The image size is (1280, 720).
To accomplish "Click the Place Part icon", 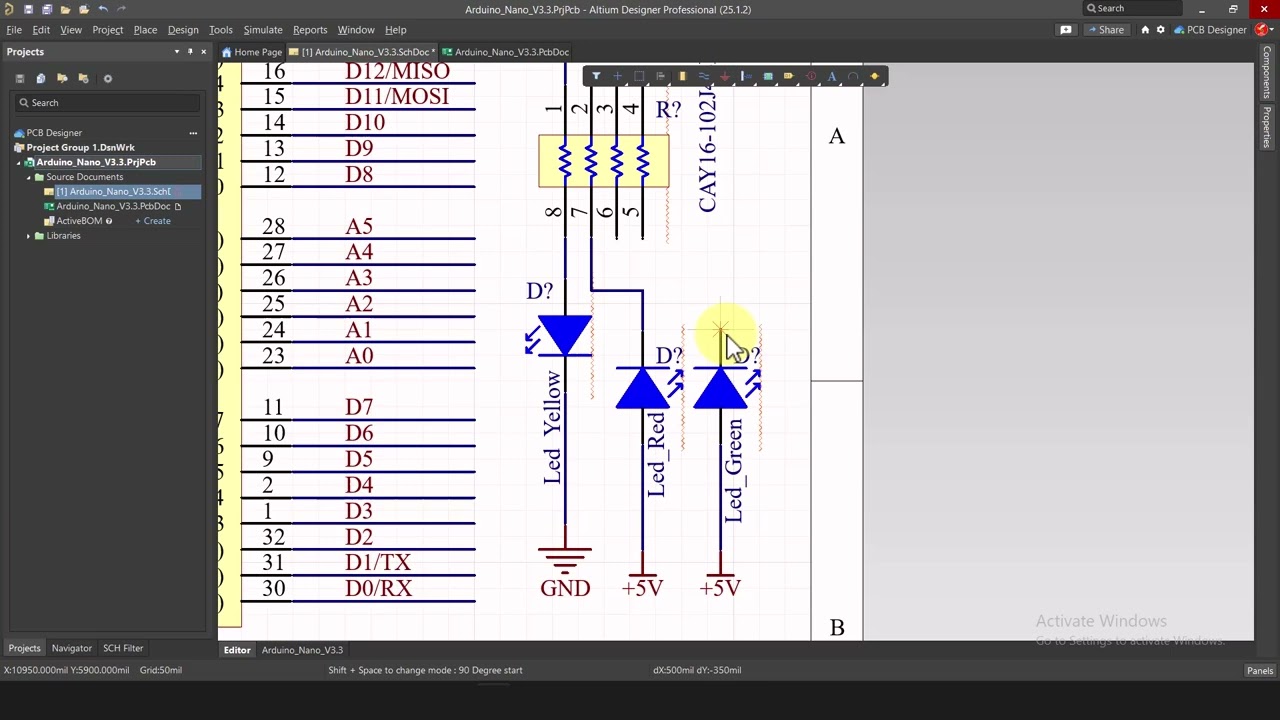I will pos(682,76).
